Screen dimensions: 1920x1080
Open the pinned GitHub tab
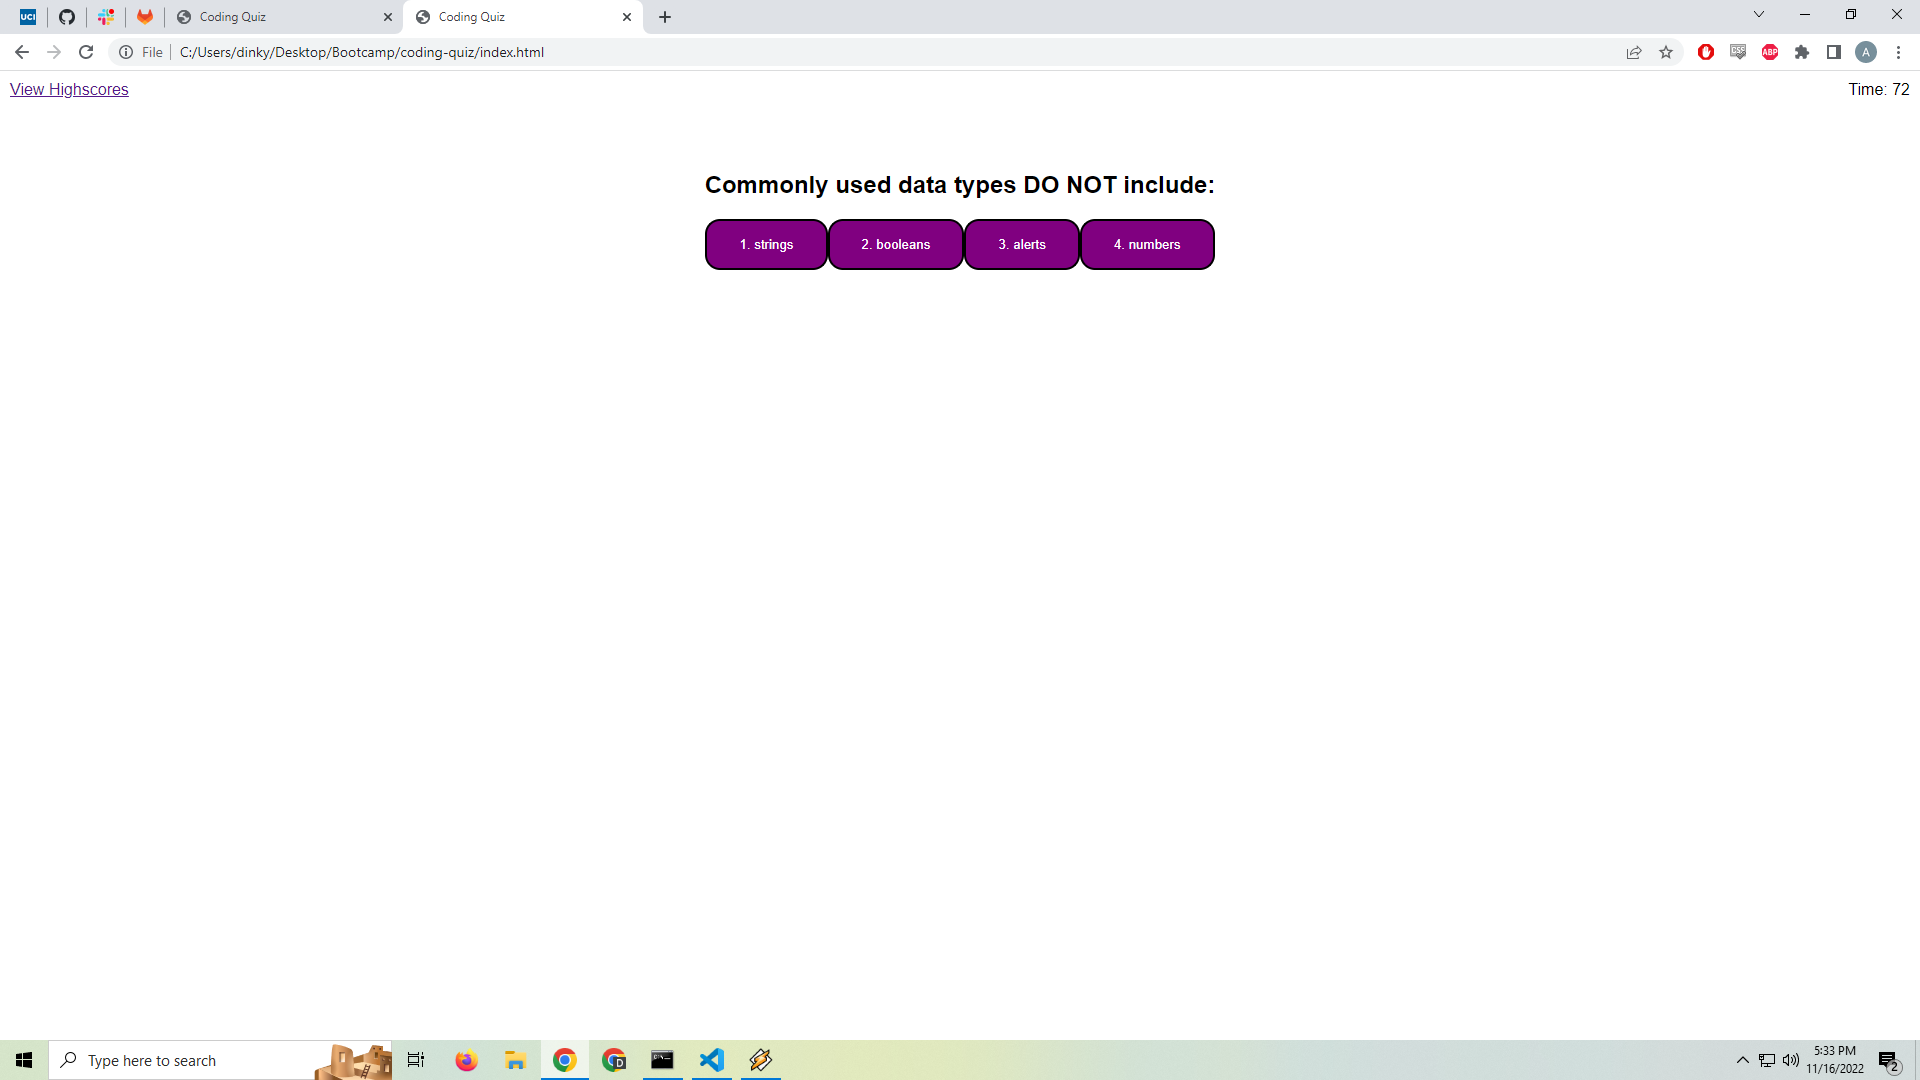[67, 17]
